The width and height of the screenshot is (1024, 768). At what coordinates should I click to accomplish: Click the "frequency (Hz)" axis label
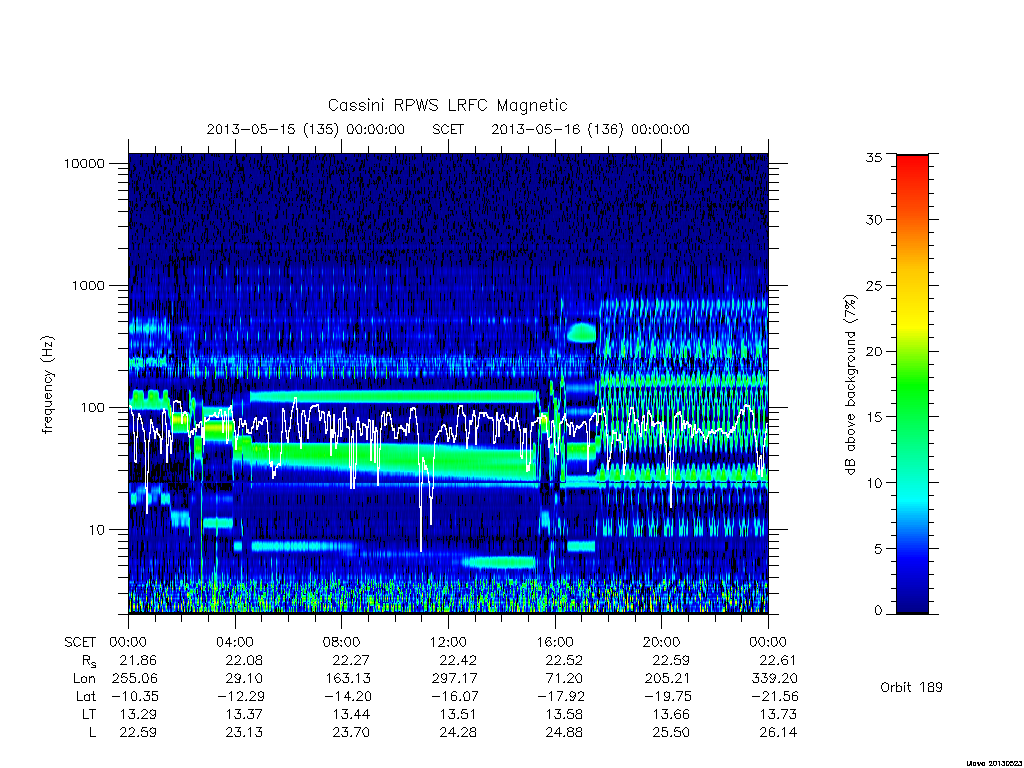[x=47, y=385]
